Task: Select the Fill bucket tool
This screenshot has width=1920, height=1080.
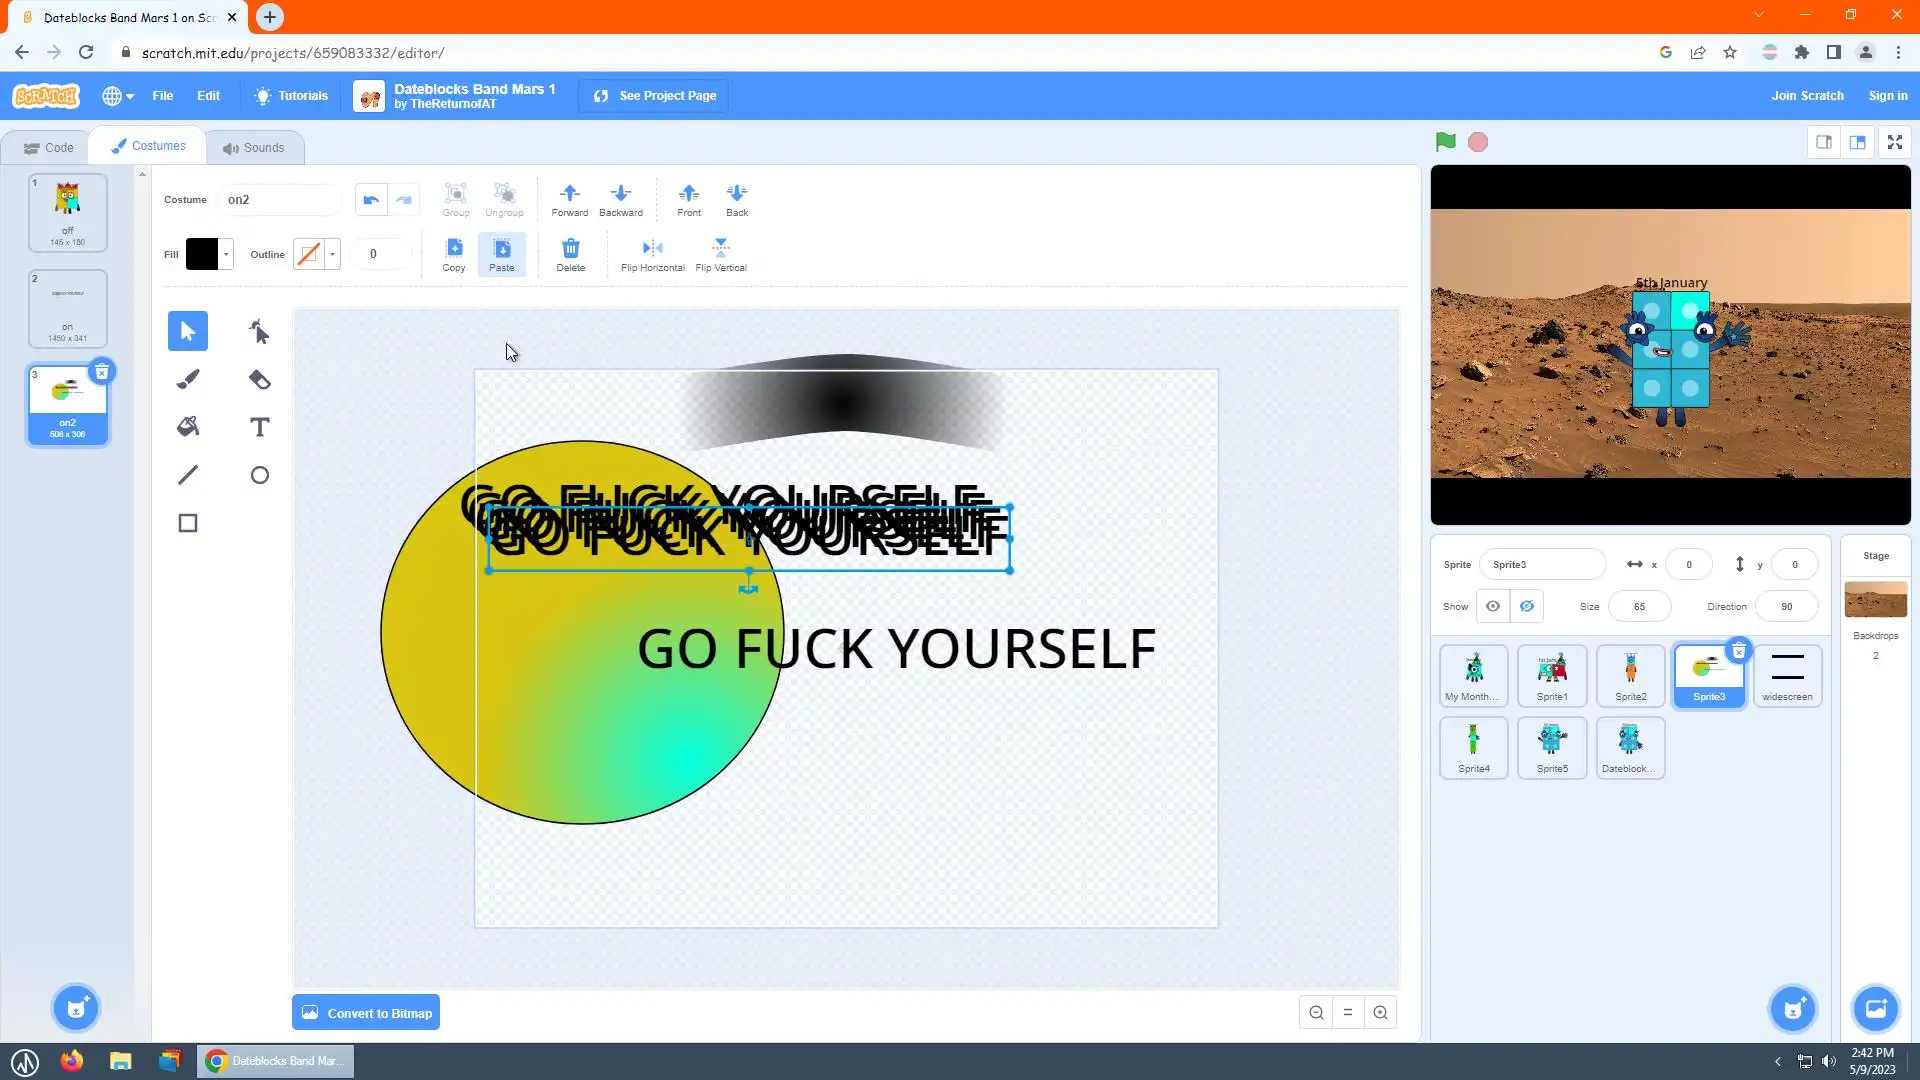Action: point(188,427)
